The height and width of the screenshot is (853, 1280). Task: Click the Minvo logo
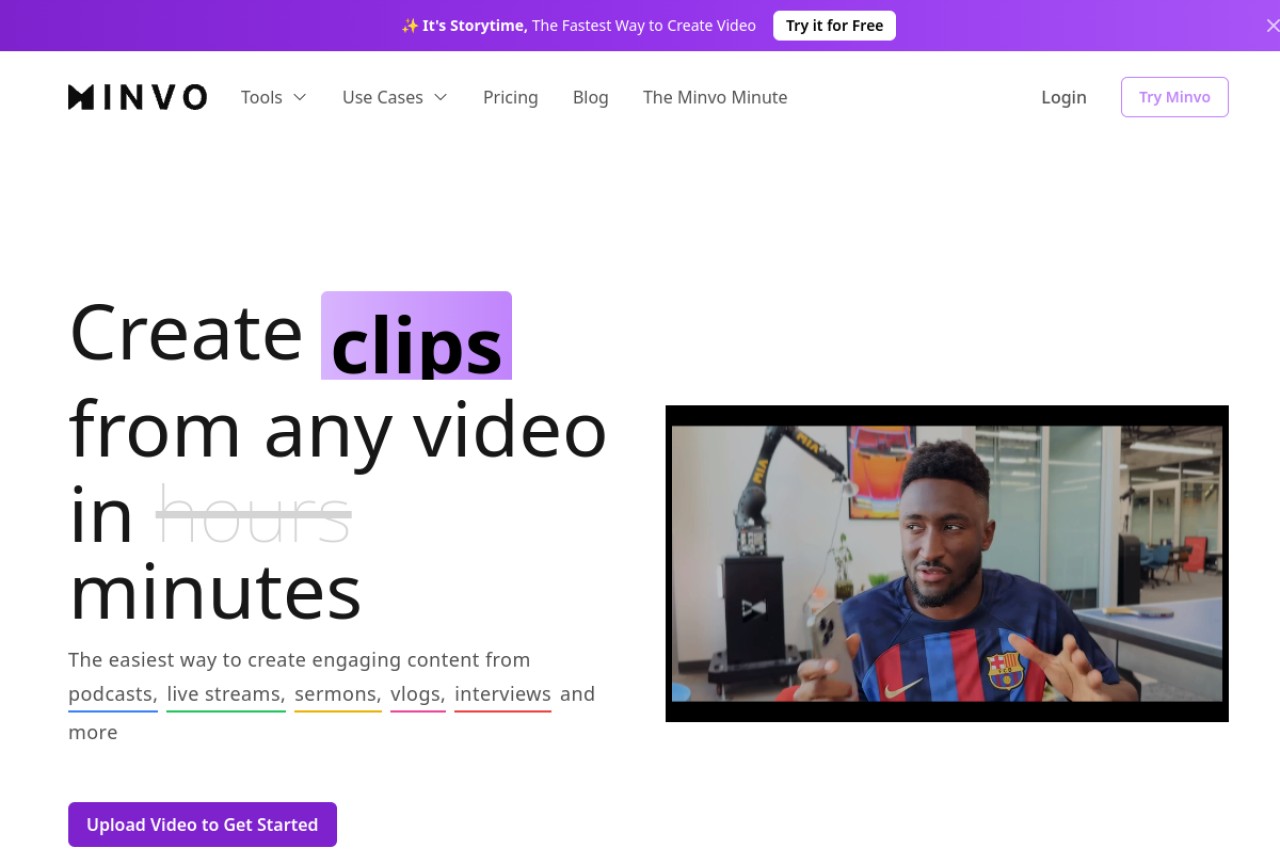[x=137, y=97]
